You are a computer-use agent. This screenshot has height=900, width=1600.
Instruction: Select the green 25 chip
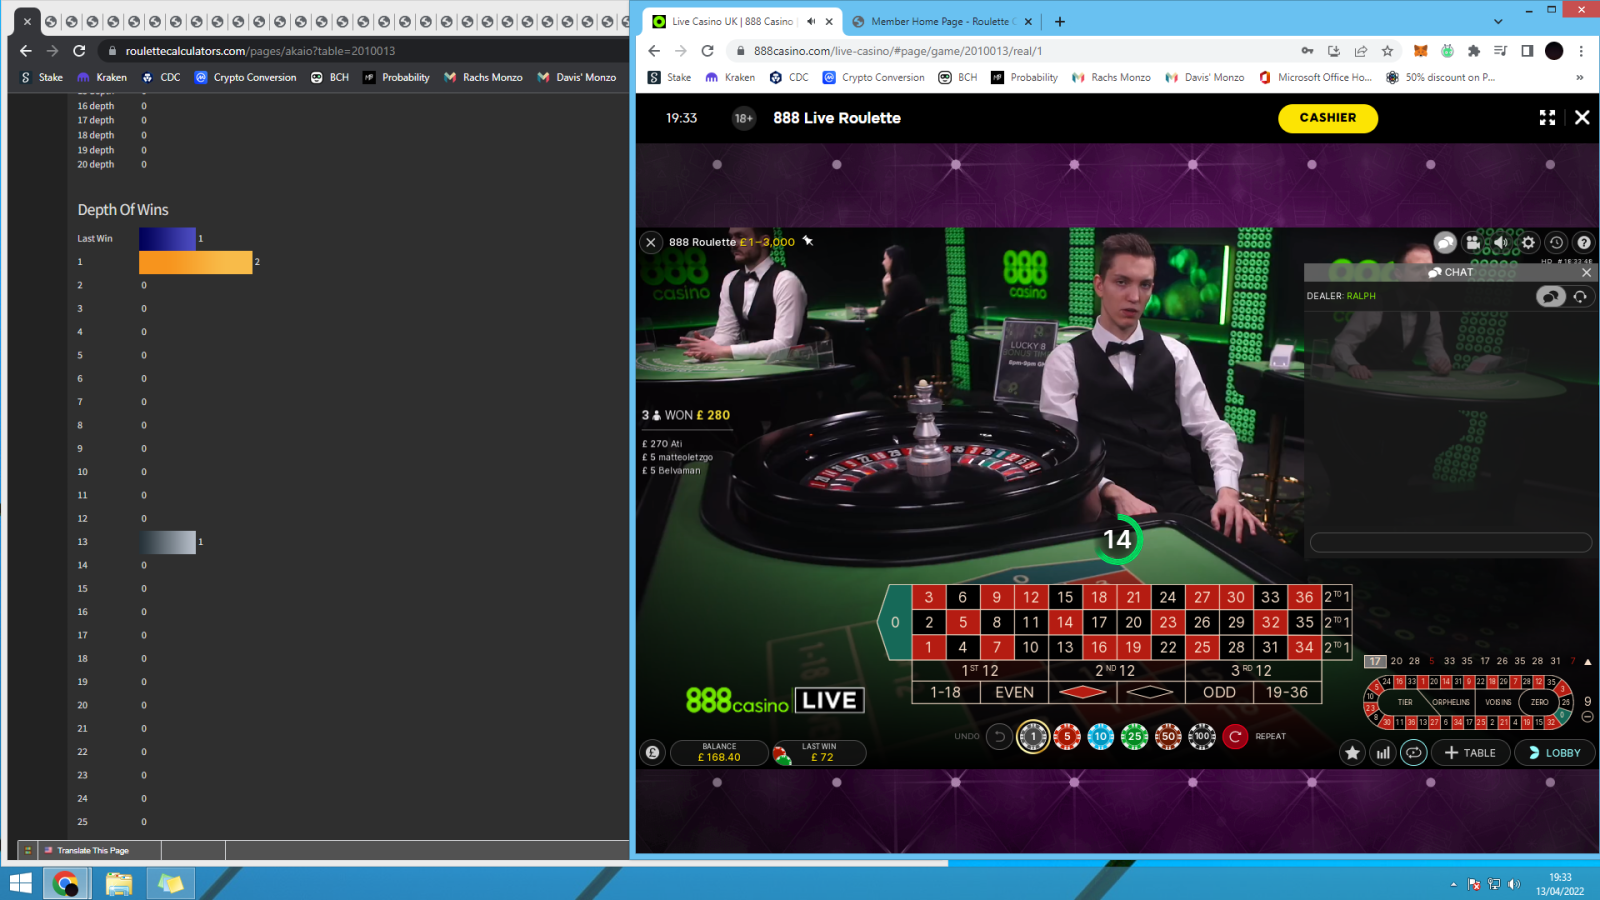tap(1135, 736)
